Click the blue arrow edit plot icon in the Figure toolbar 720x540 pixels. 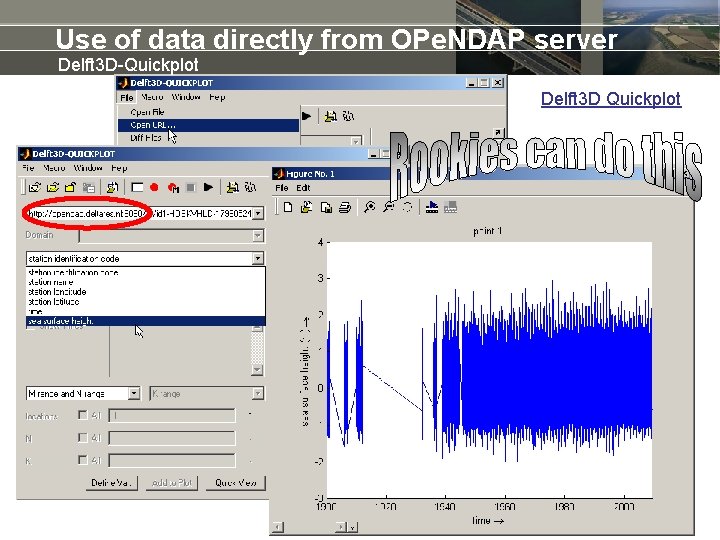click(x=432, y=208)
